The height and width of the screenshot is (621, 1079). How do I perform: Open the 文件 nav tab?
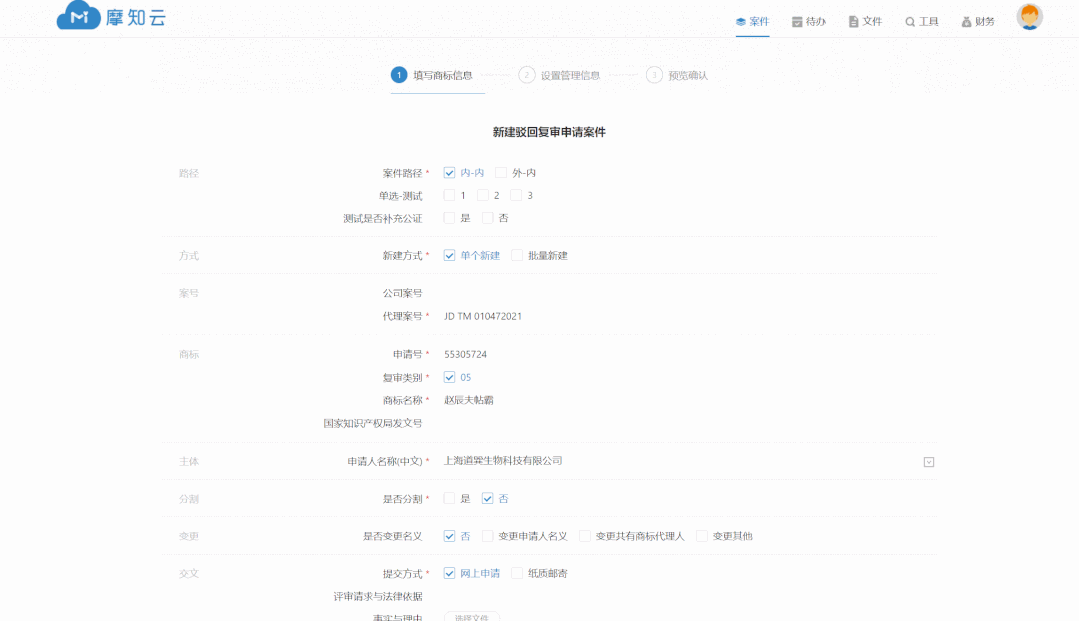865,22
